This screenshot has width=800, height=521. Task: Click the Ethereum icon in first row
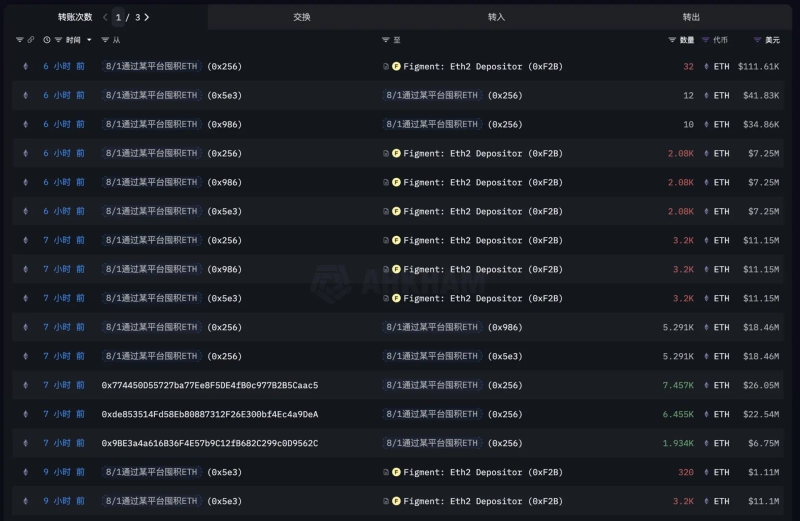pyautogui.click(x=26, y=67)
